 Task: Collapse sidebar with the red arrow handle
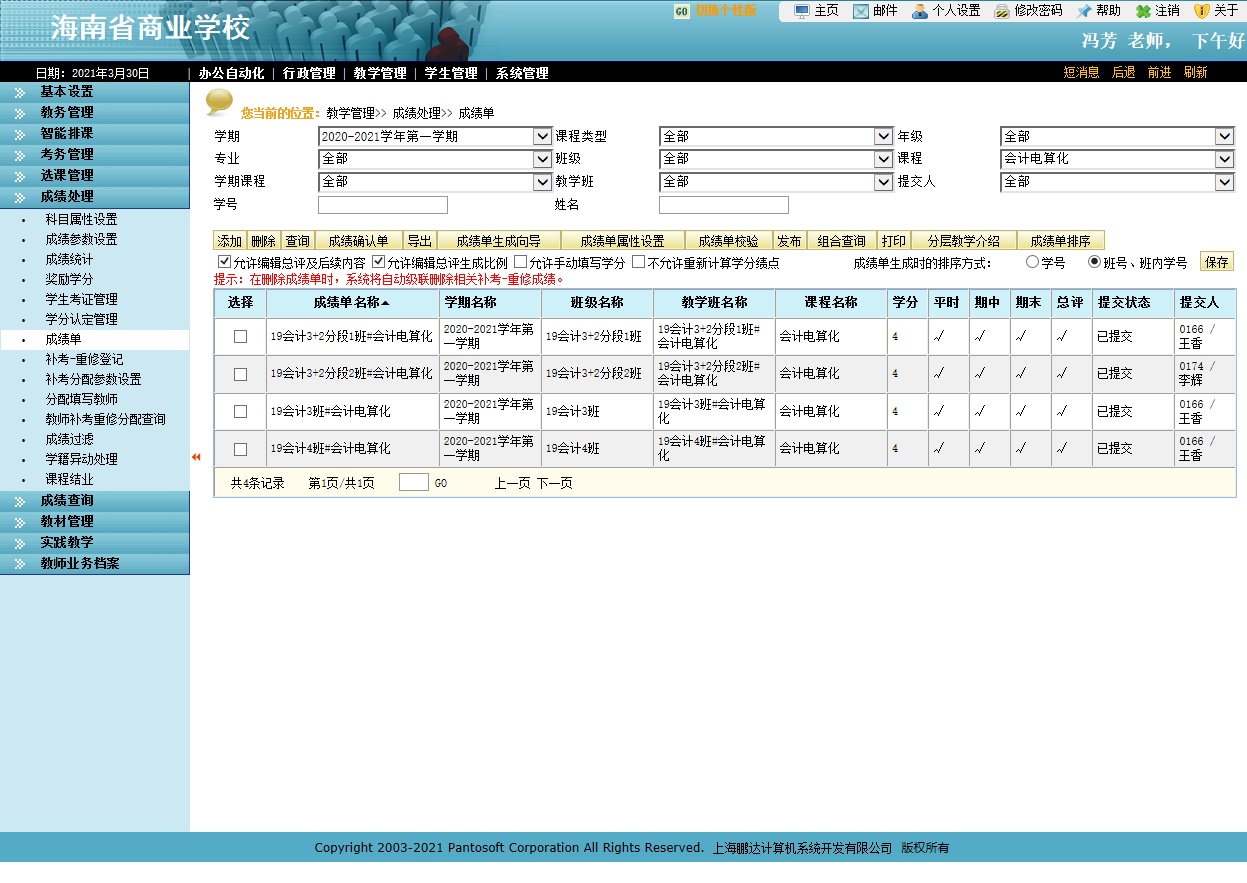click(x=196, y=457)
